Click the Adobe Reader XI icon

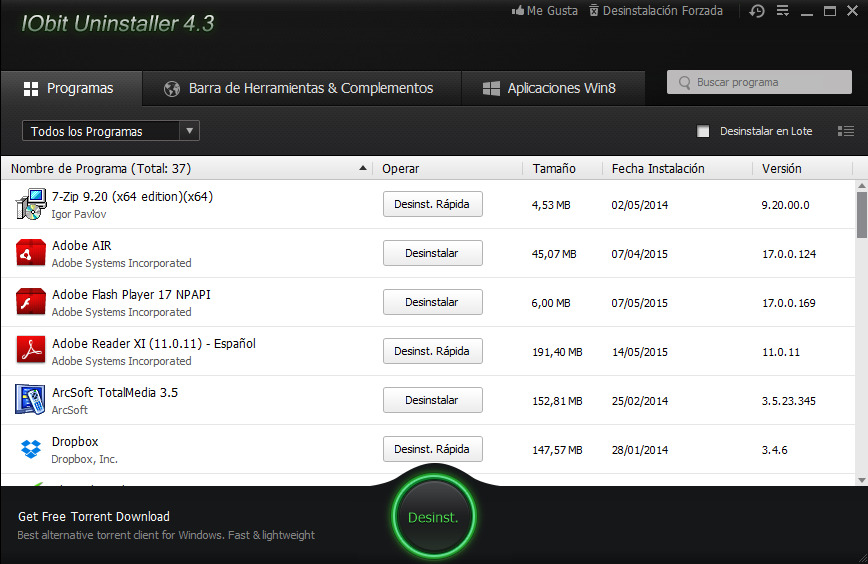(x=31, y=351)
